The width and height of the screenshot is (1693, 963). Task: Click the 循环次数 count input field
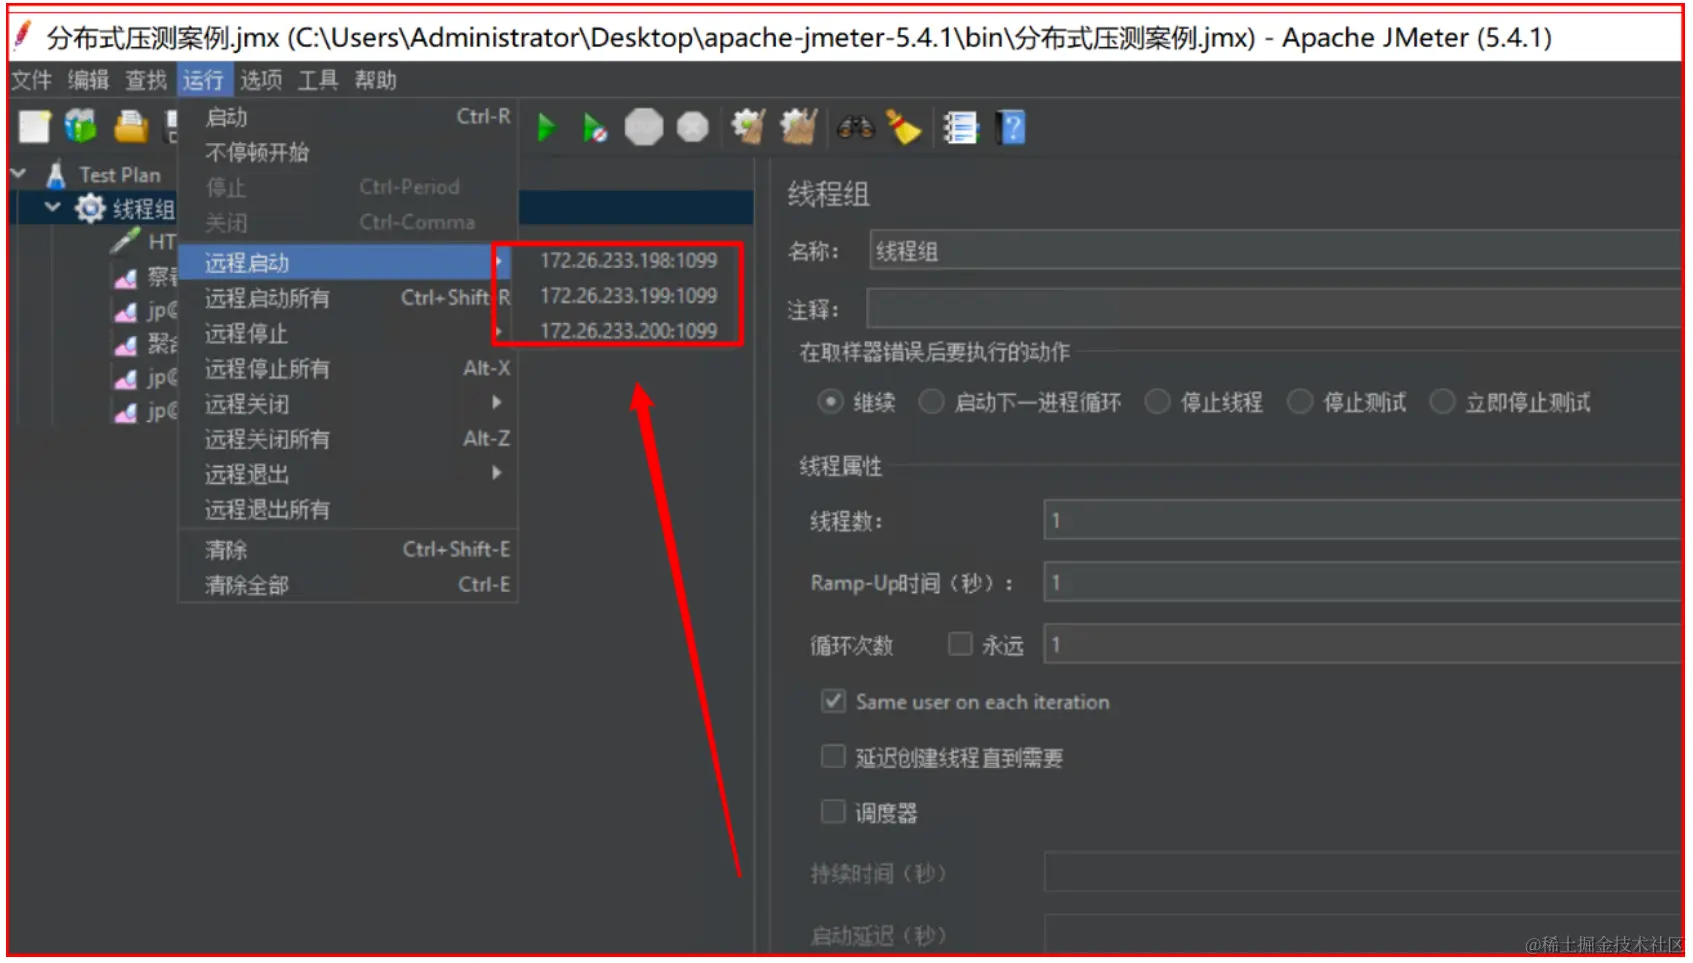[x=1363, y=644]
